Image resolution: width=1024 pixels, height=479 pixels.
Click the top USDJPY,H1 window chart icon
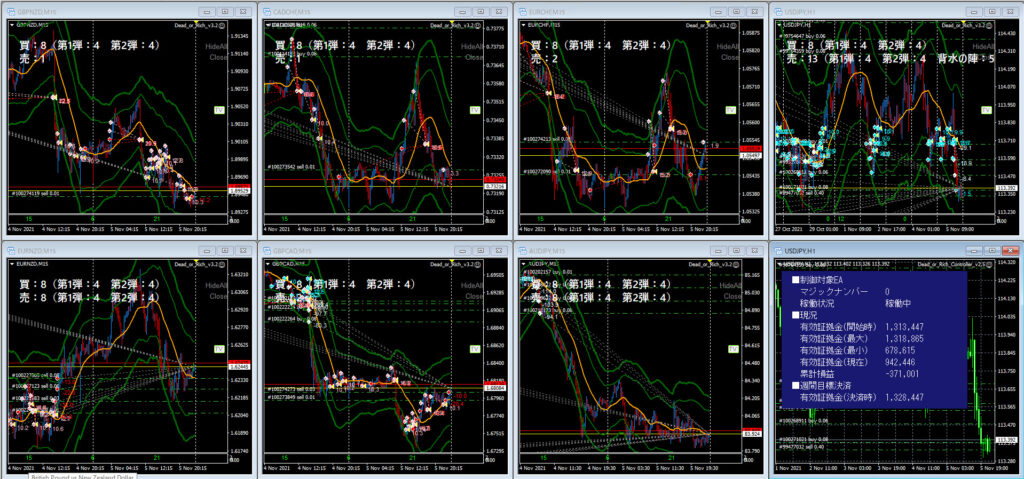click(x=778, y=12)
